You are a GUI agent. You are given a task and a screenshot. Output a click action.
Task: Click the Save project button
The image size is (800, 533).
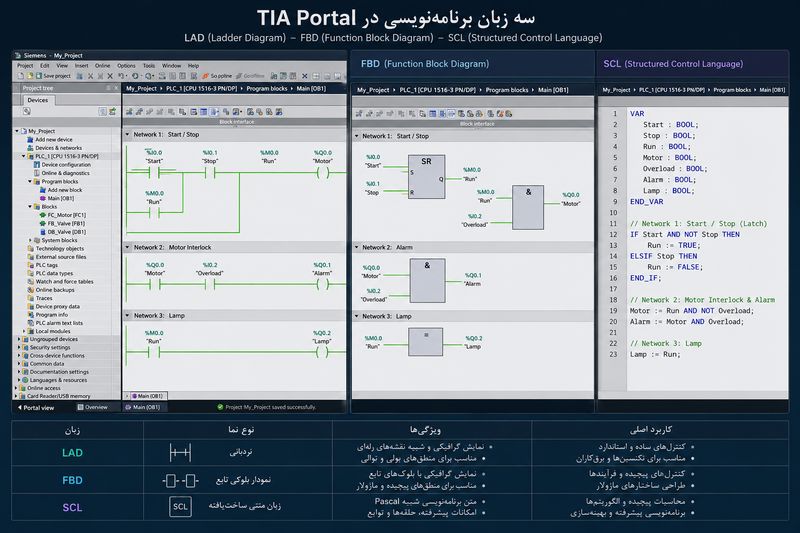[53, 76]
